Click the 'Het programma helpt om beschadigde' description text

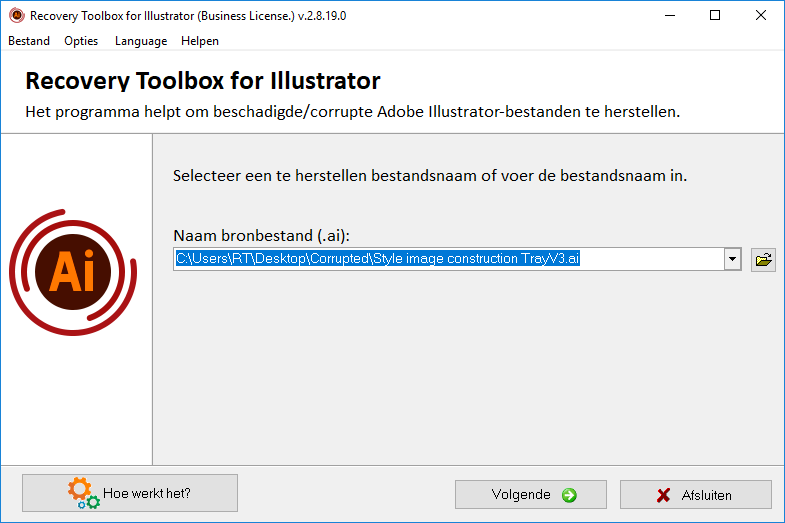point(352,112)
